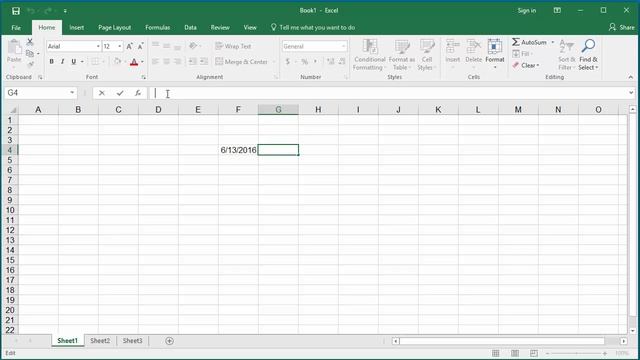Select the Sheet2 tab
640x360 pixels.
click(x=100, y=341)
